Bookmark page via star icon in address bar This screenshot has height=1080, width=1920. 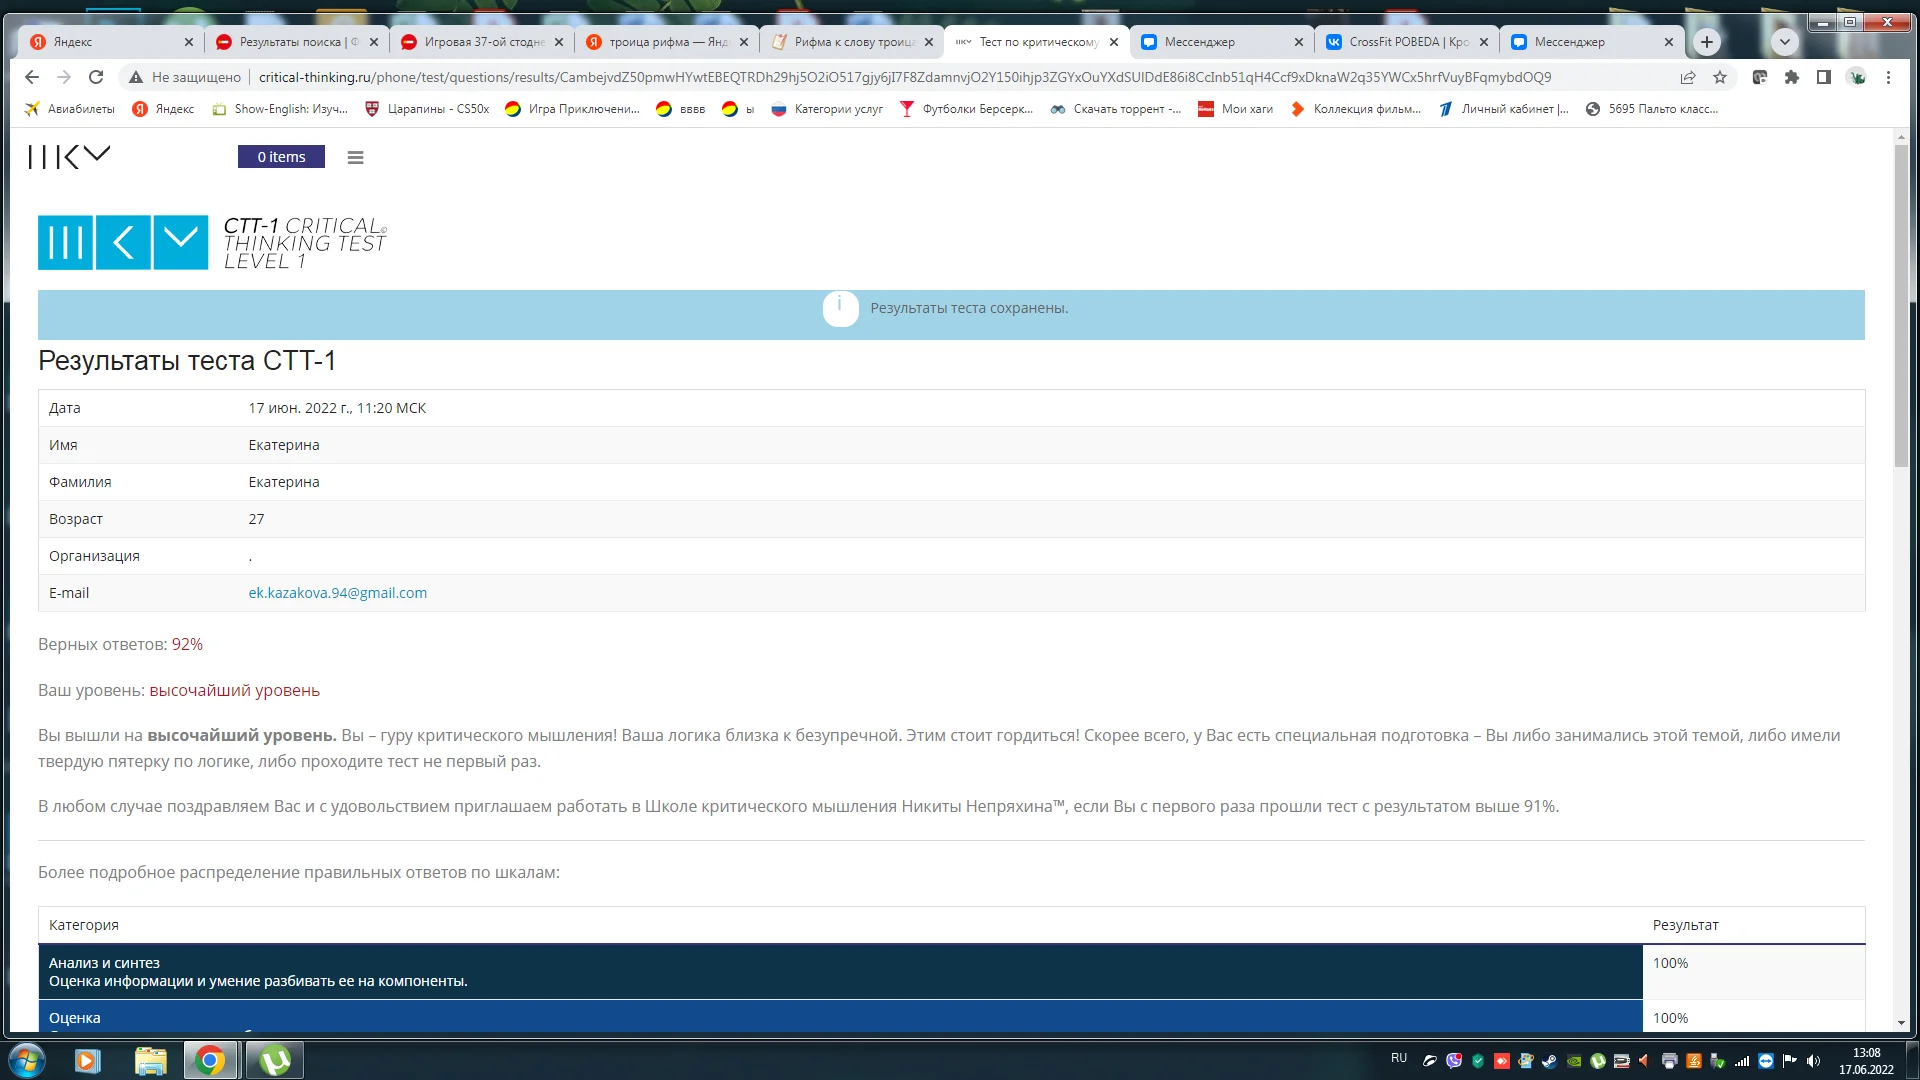tap(1721, 77)
